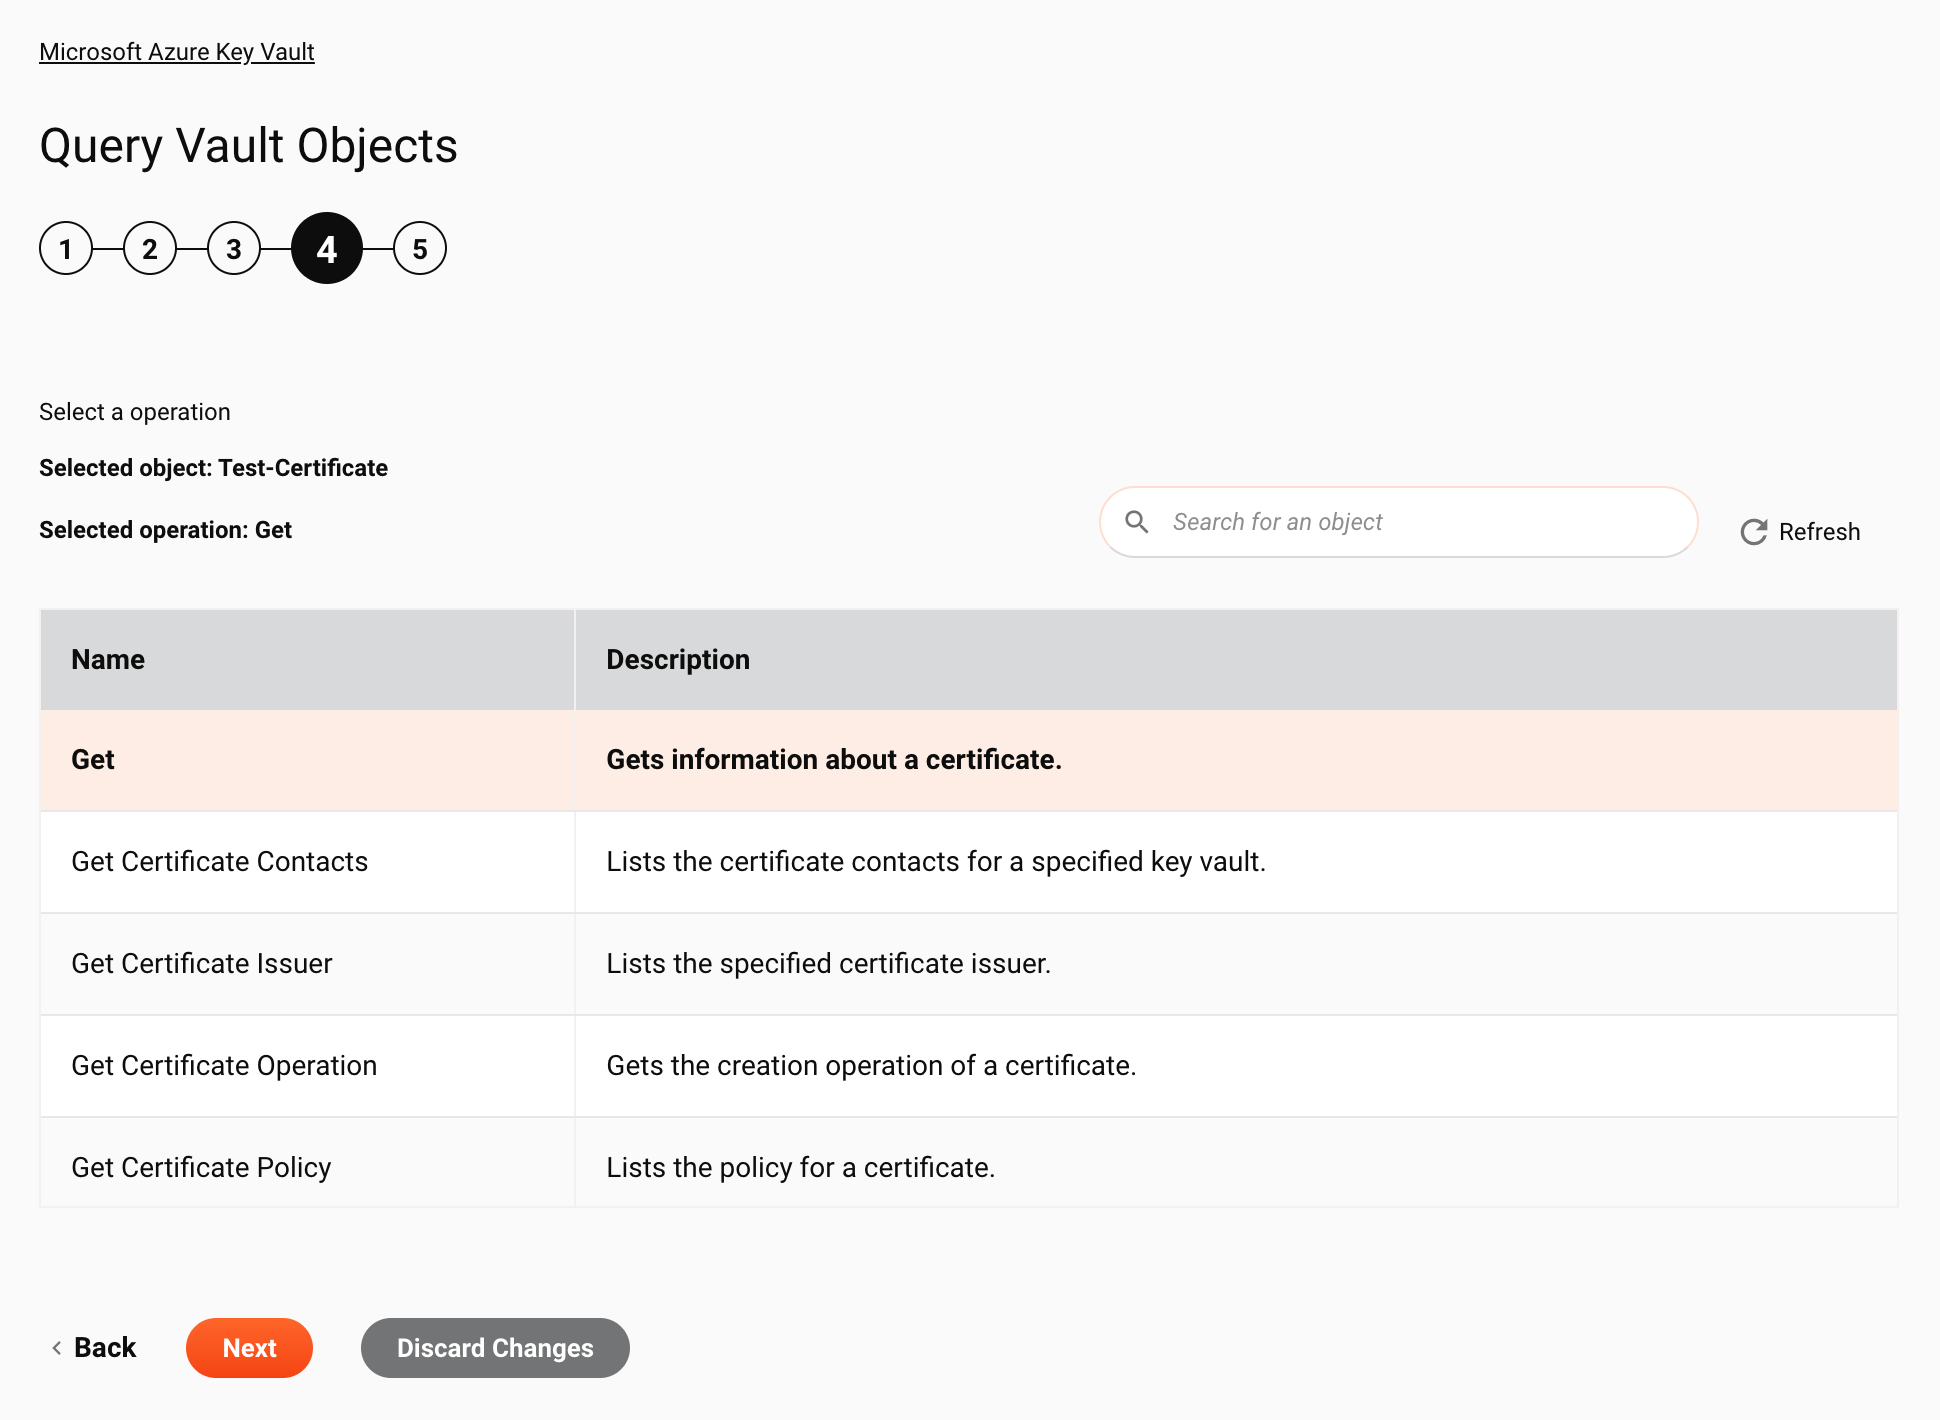Screen dimensions: 1940x1420
Task: Select Get Certificate Issuer operation
Action: click(203, 962)
